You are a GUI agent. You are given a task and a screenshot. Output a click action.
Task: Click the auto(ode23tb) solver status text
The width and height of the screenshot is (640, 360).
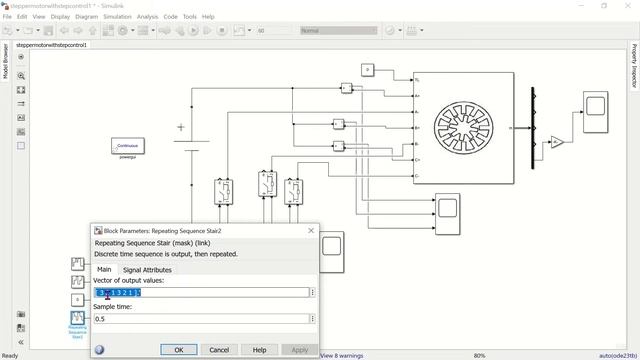[x=618, y=356]
